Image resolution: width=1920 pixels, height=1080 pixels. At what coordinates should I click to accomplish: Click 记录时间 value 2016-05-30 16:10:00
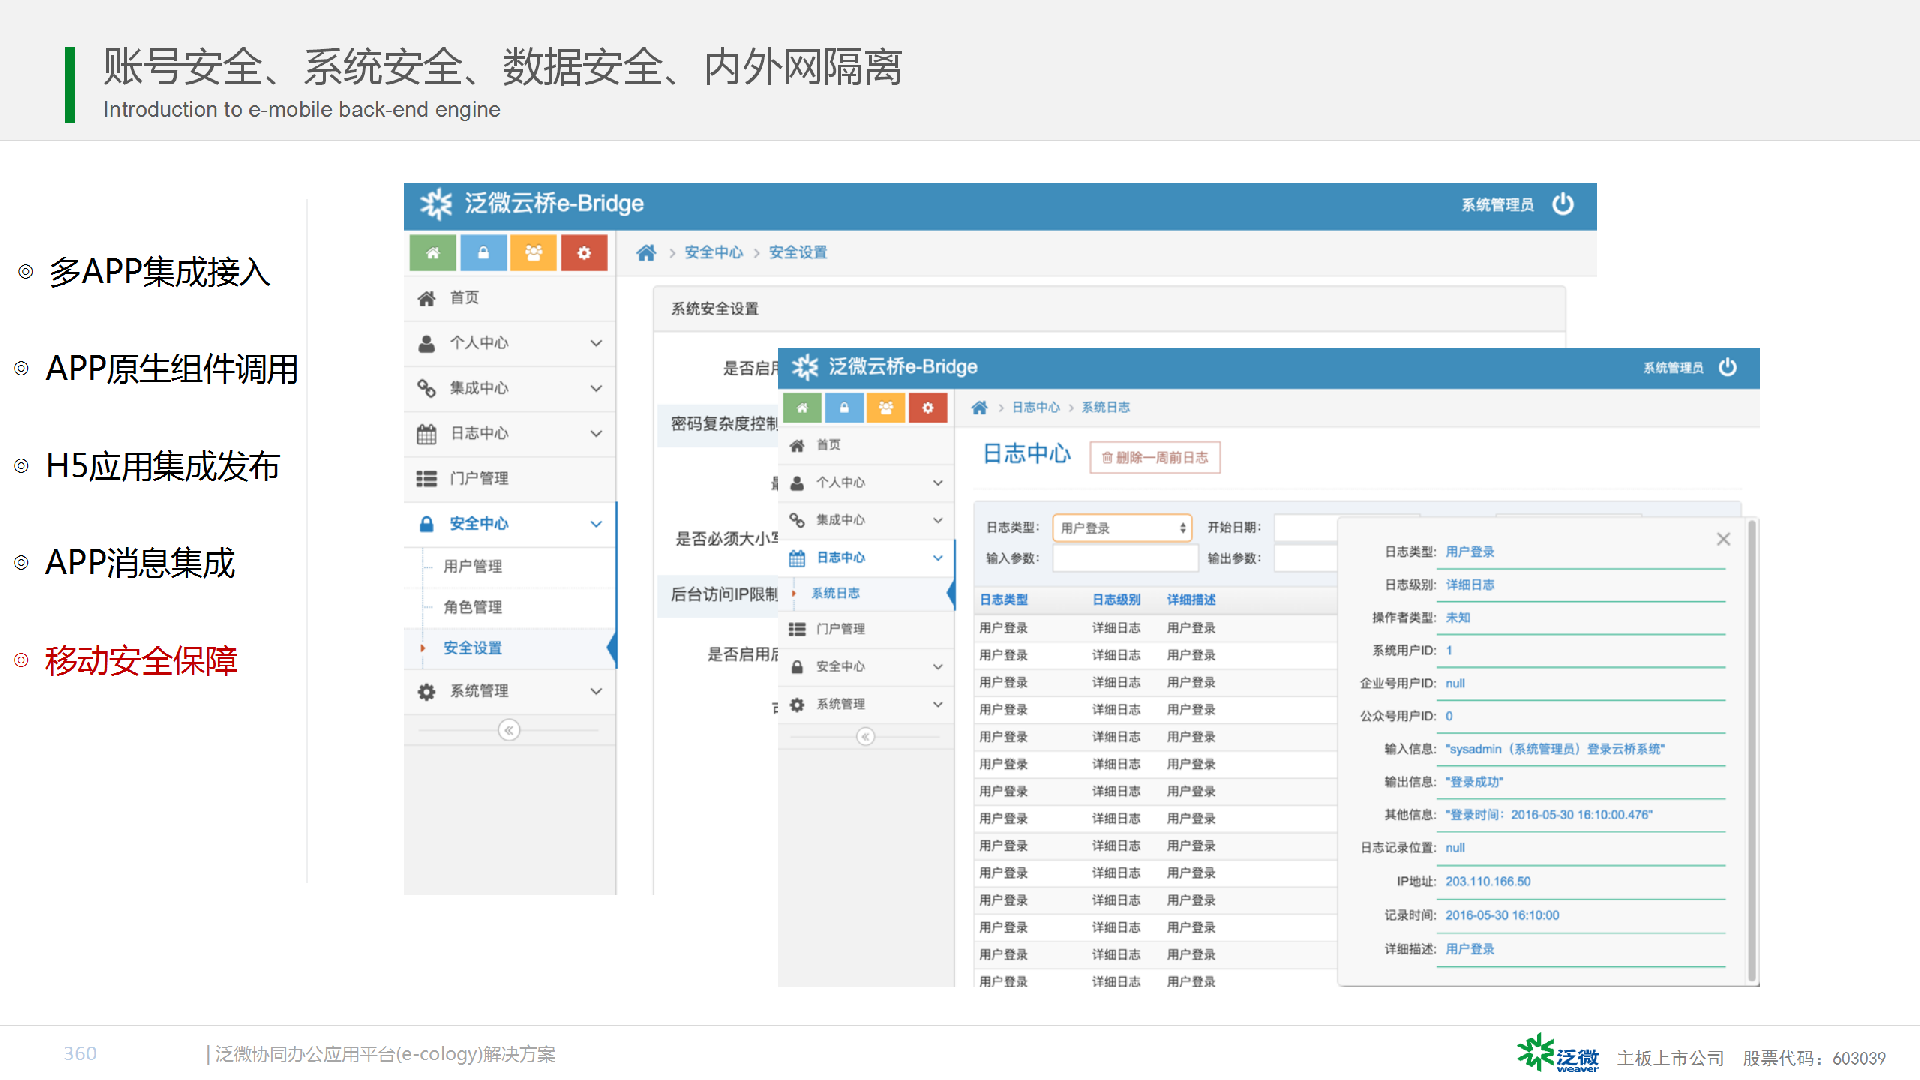click(x=1502, y=915)
